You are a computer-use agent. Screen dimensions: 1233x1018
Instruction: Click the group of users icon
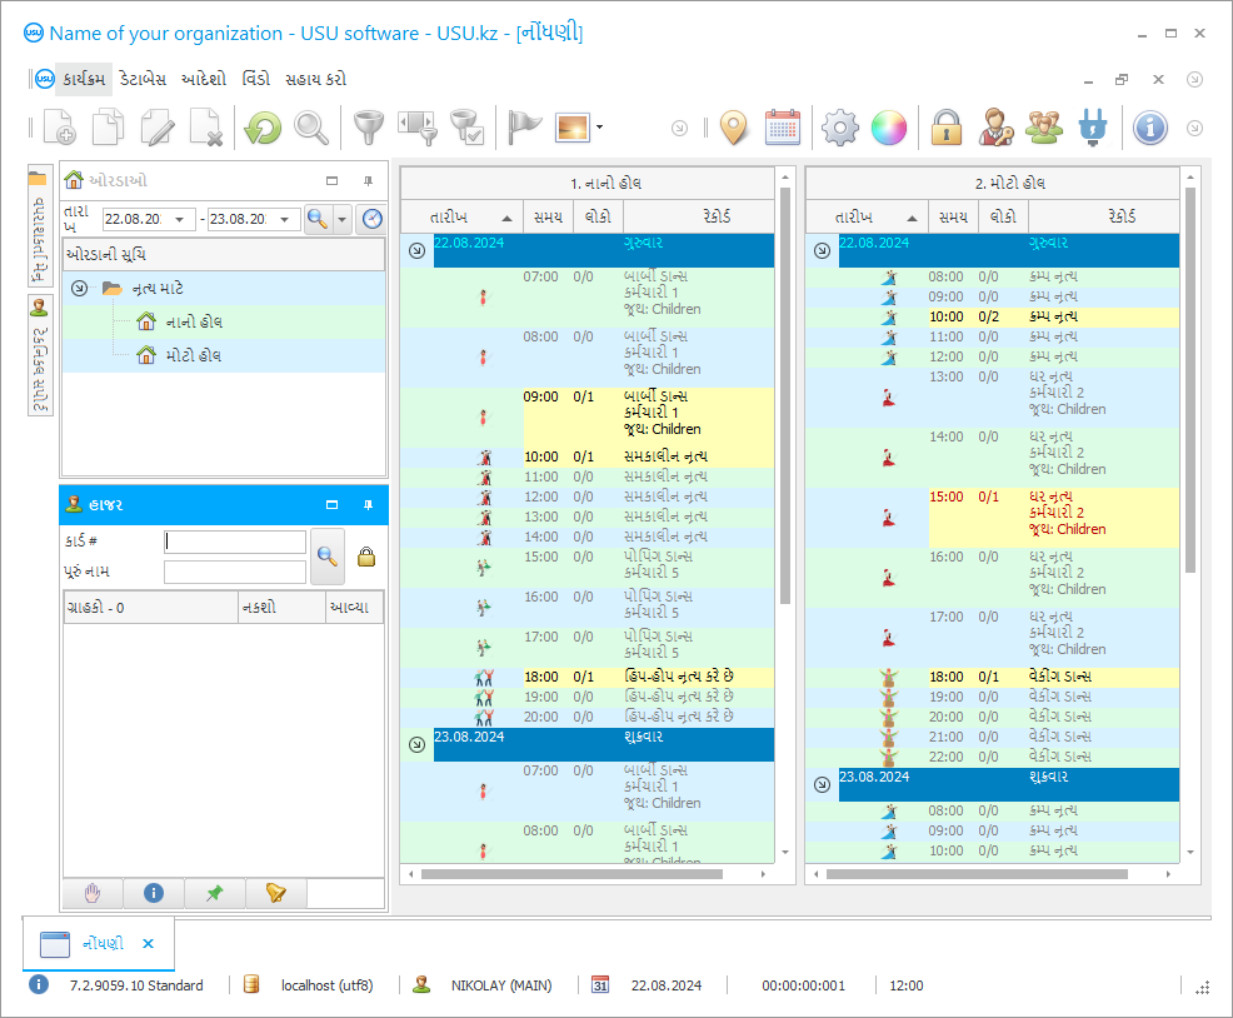[1044, 128]
